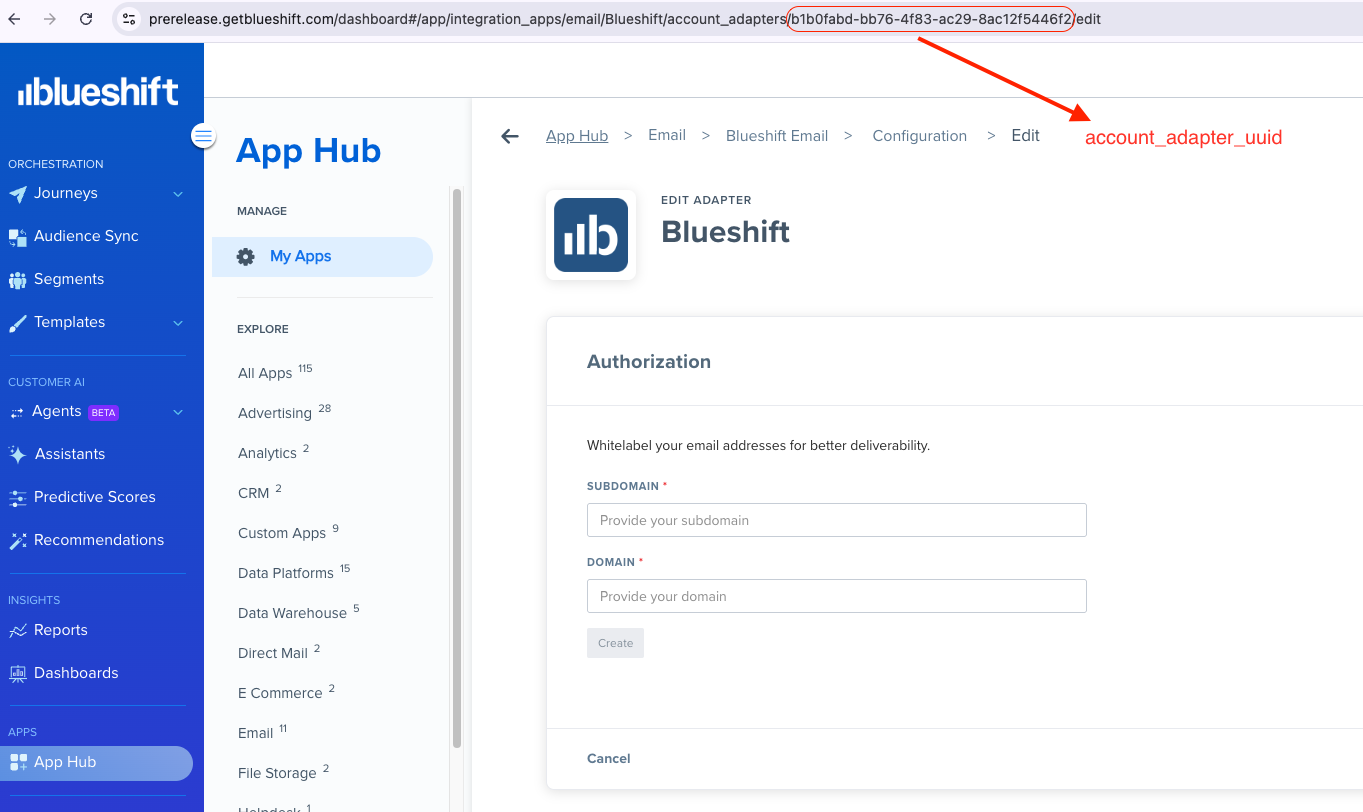Select App Hub in sidebar
The height and width of the screenshot is (812, 1363).
coord(97,763)
